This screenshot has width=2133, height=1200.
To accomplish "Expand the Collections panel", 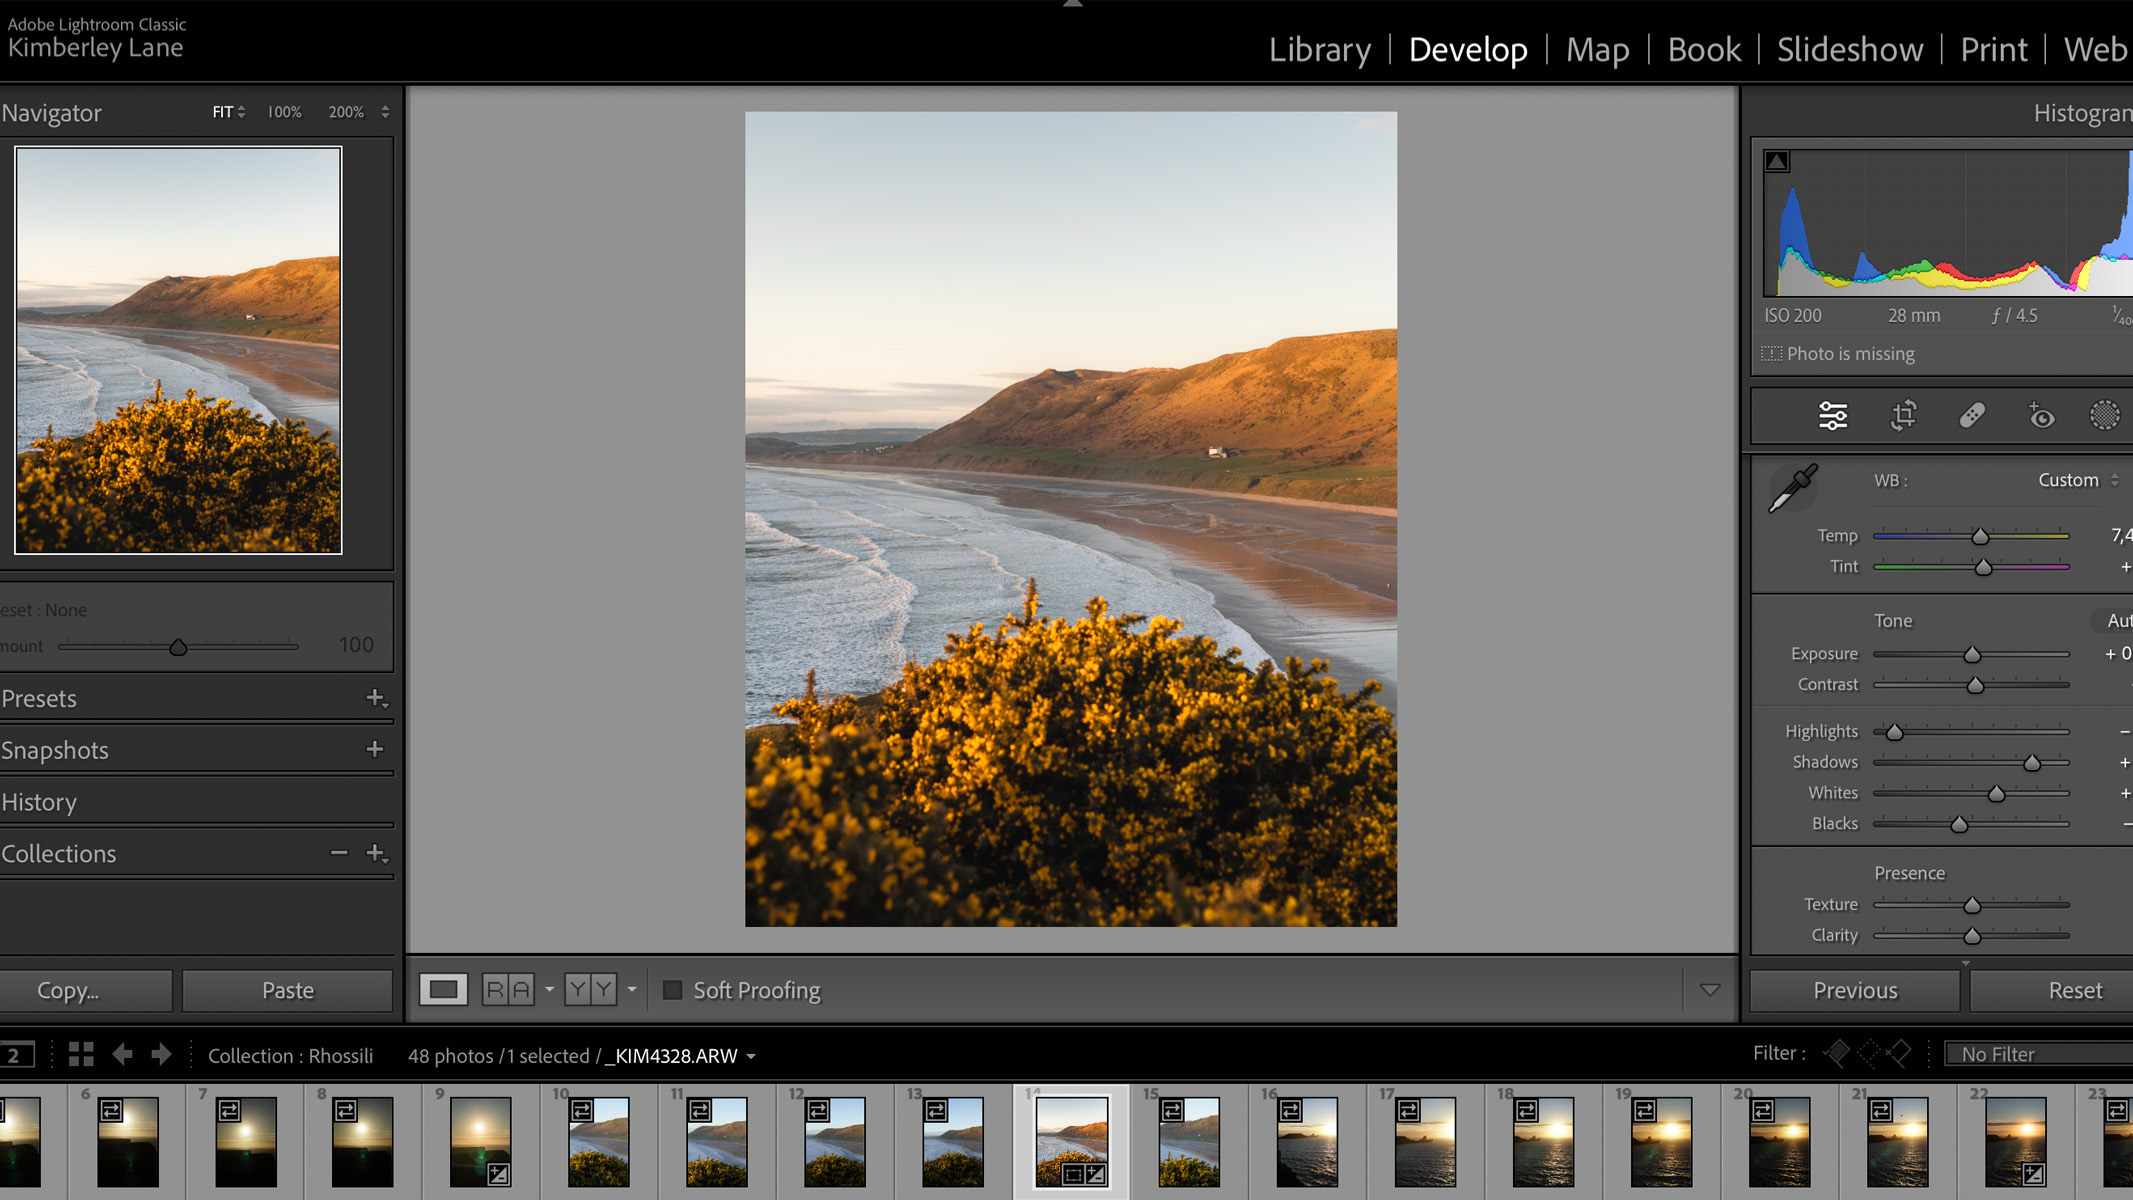I will click(60, 853).
